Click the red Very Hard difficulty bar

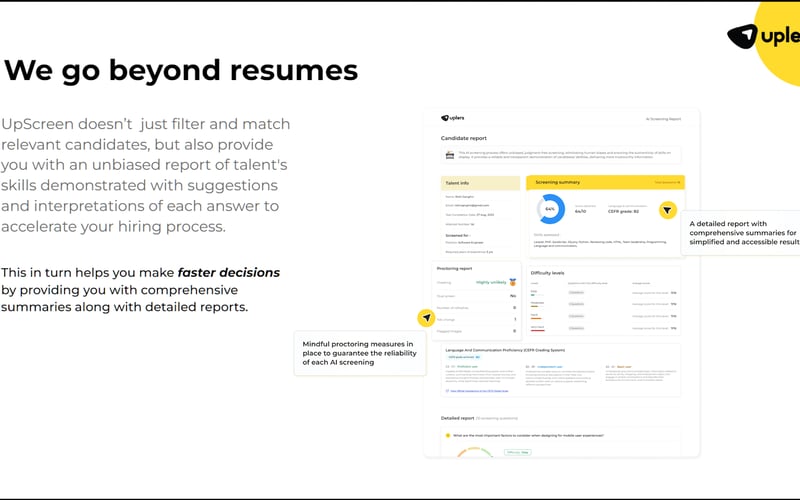point(538,331)
